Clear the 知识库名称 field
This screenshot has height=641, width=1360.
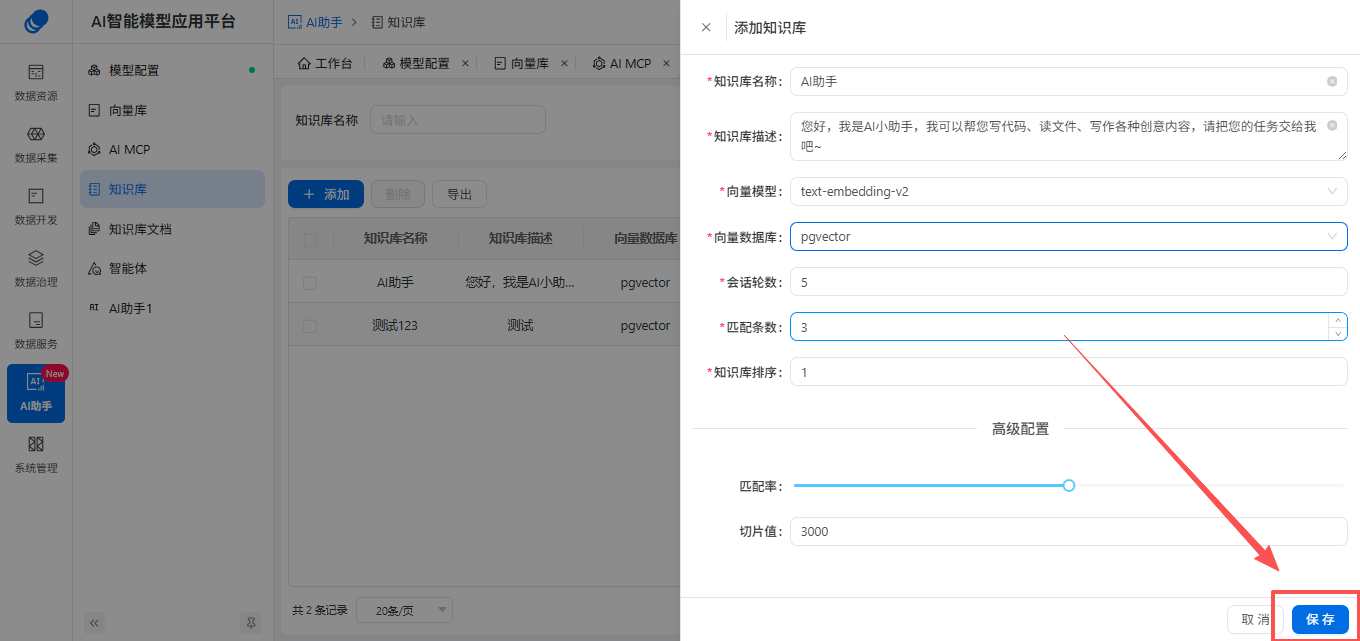tap(1332, 81)
